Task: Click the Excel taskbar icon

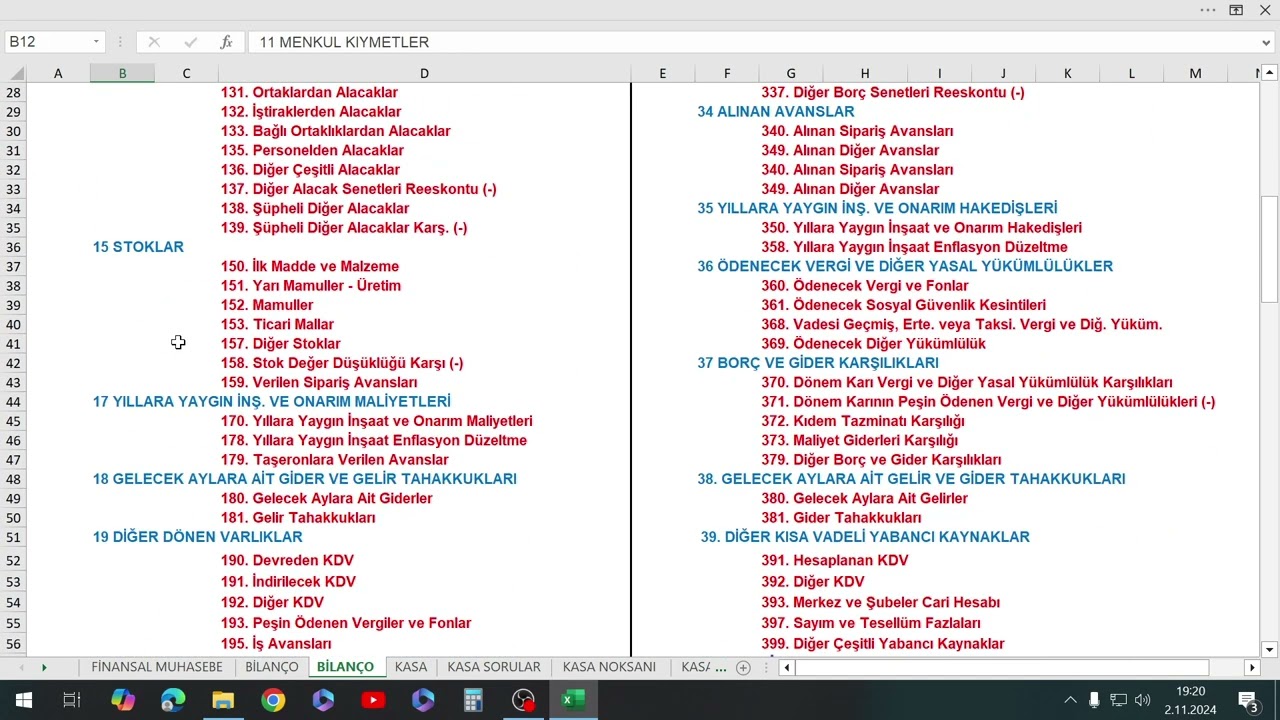Action: click(x=573, y=700)
